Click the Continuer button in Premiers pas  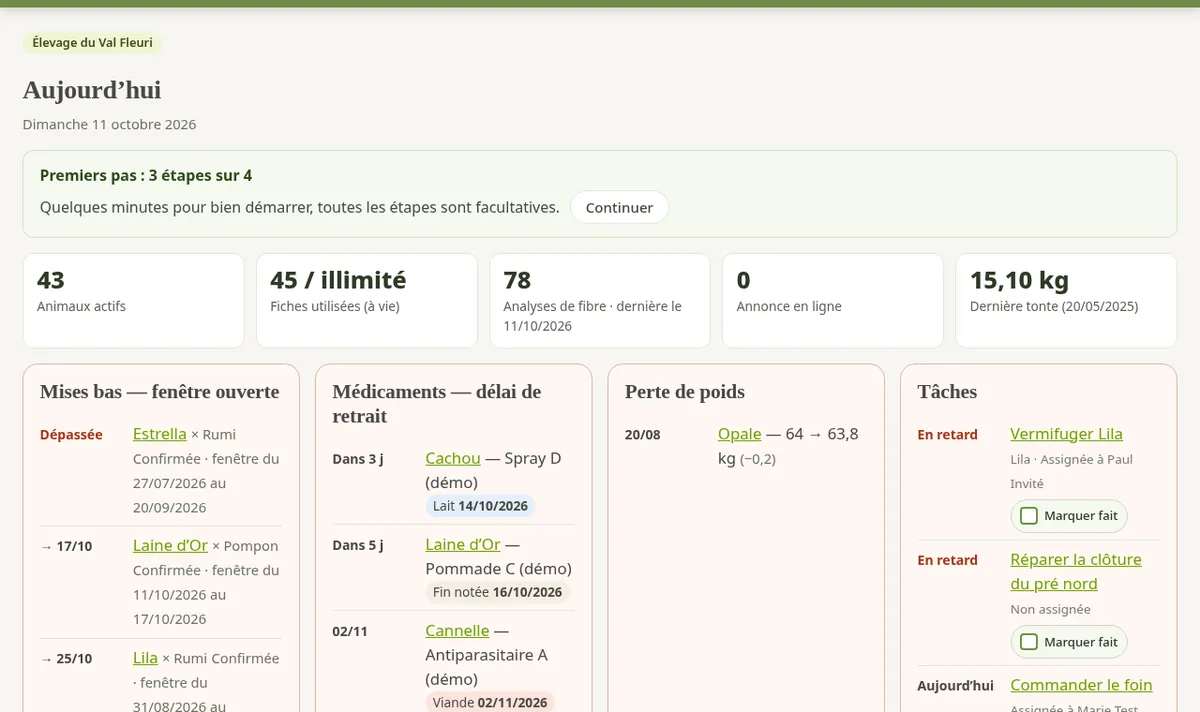pos(619,208)
